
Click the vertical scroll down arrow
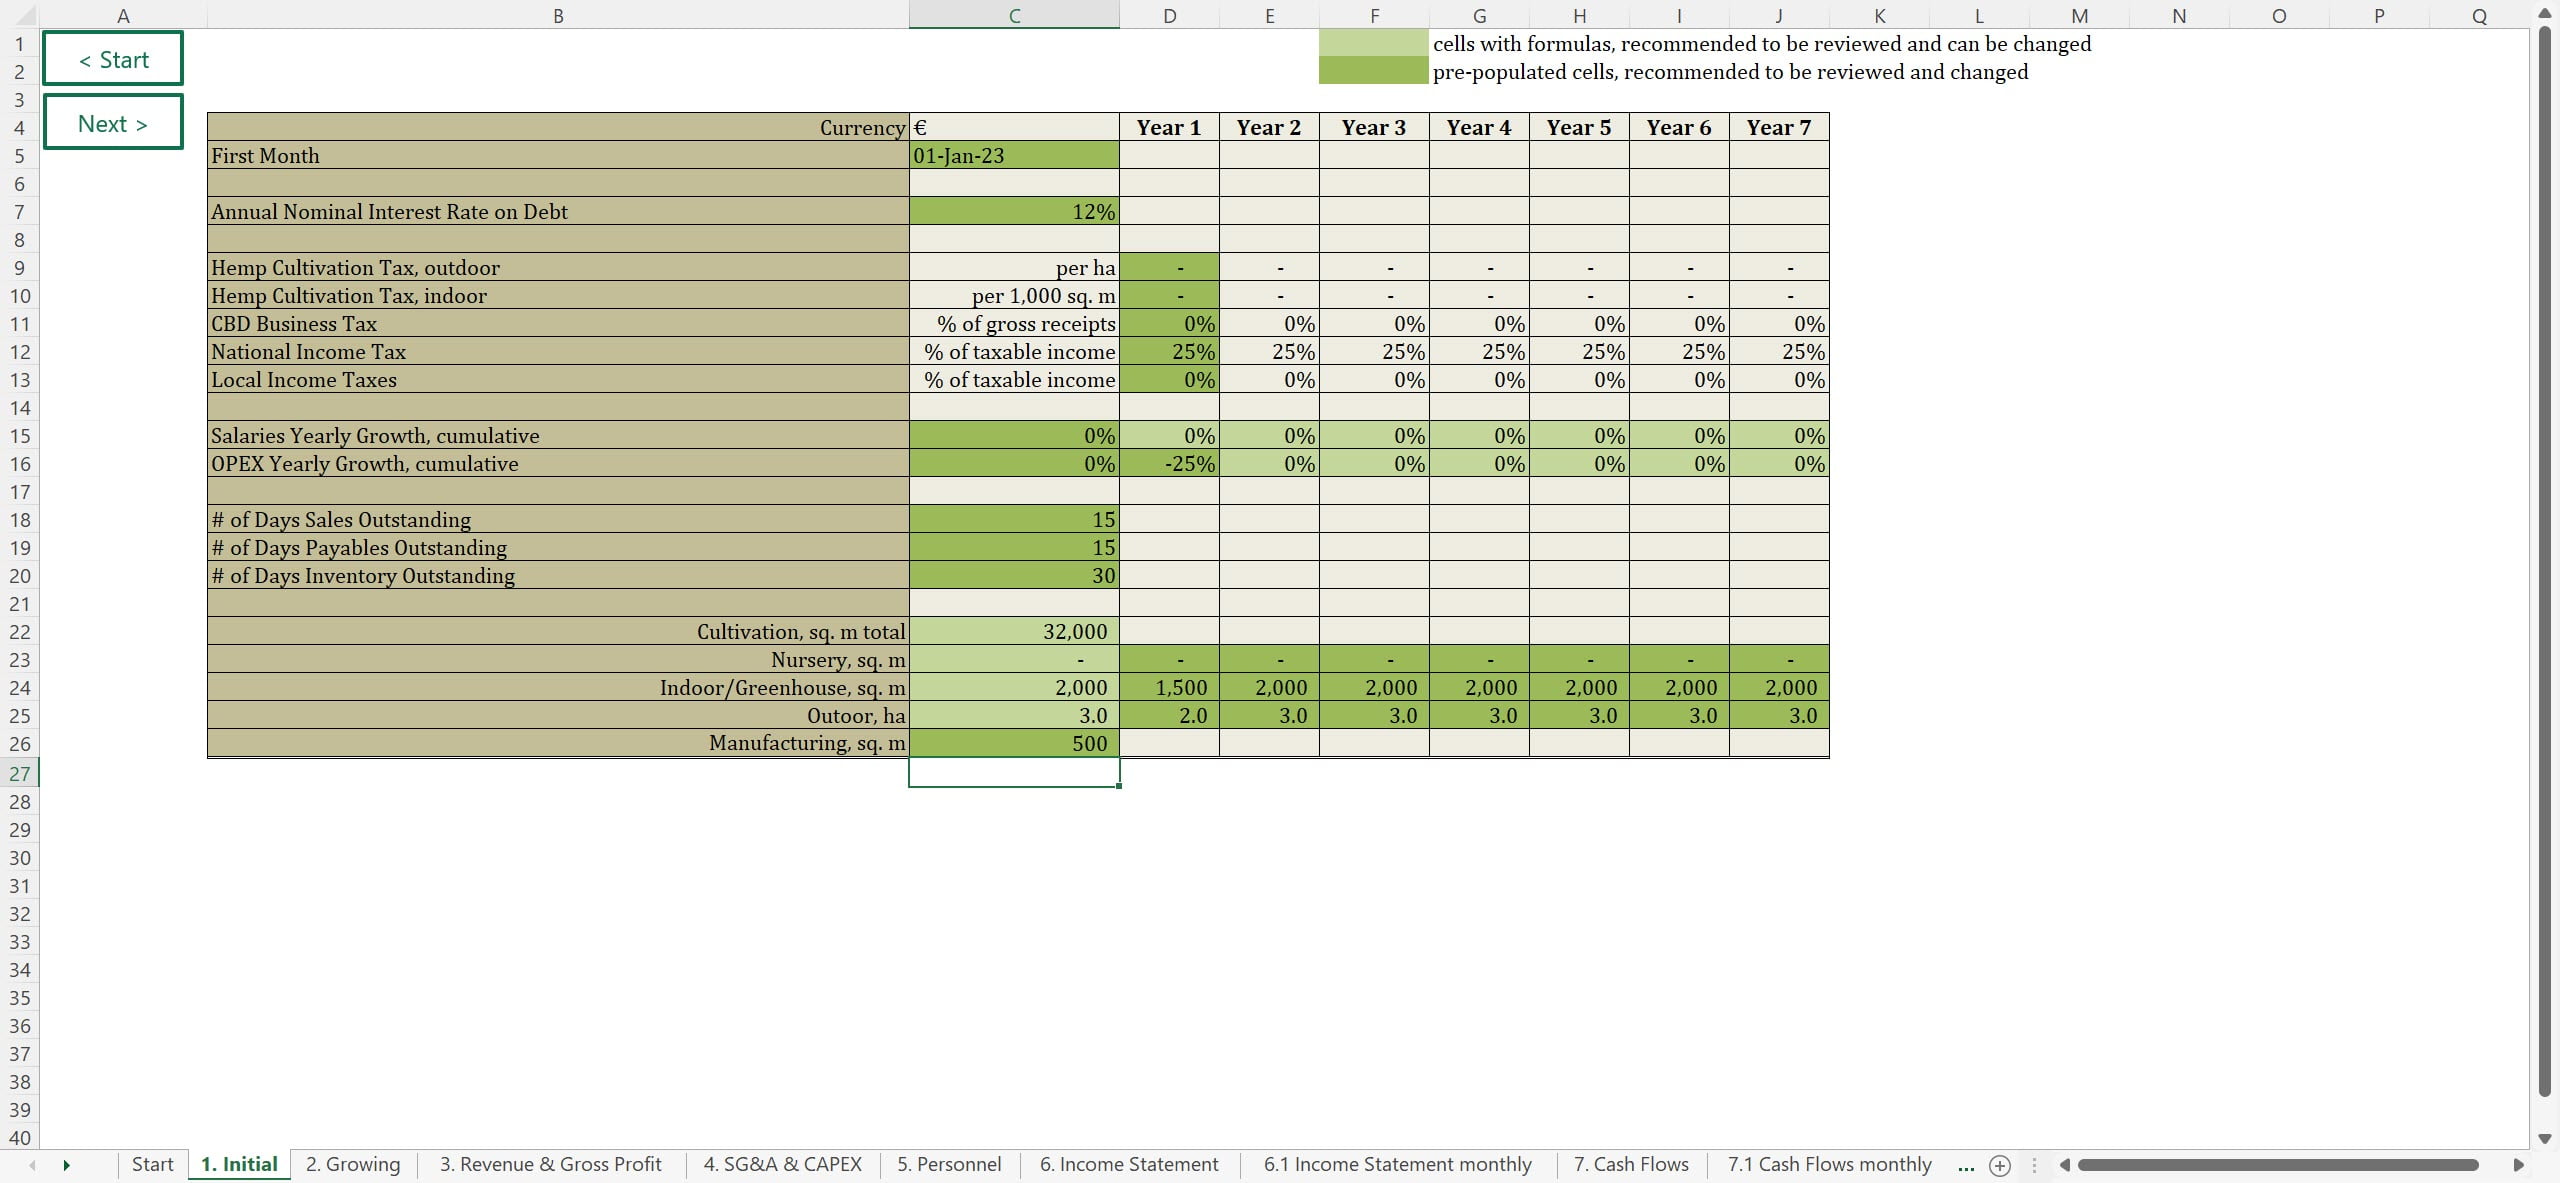(x=2545, y=1138)
